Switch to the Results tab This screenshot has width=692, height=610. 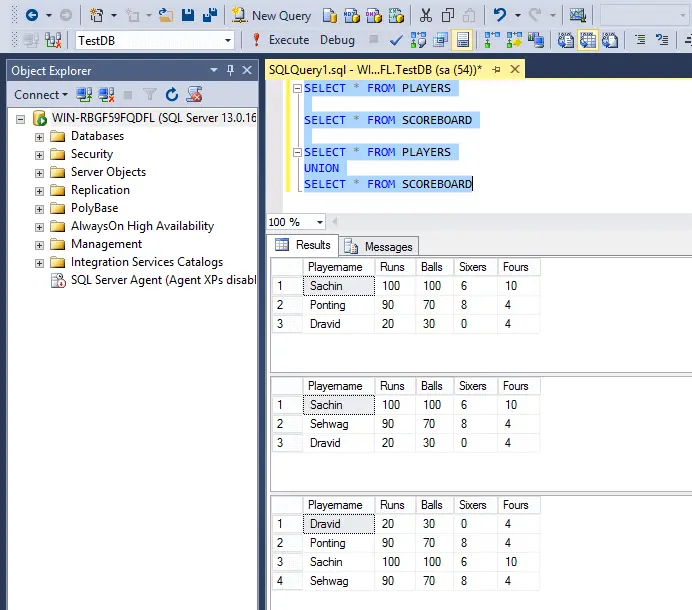coord(303,245)
